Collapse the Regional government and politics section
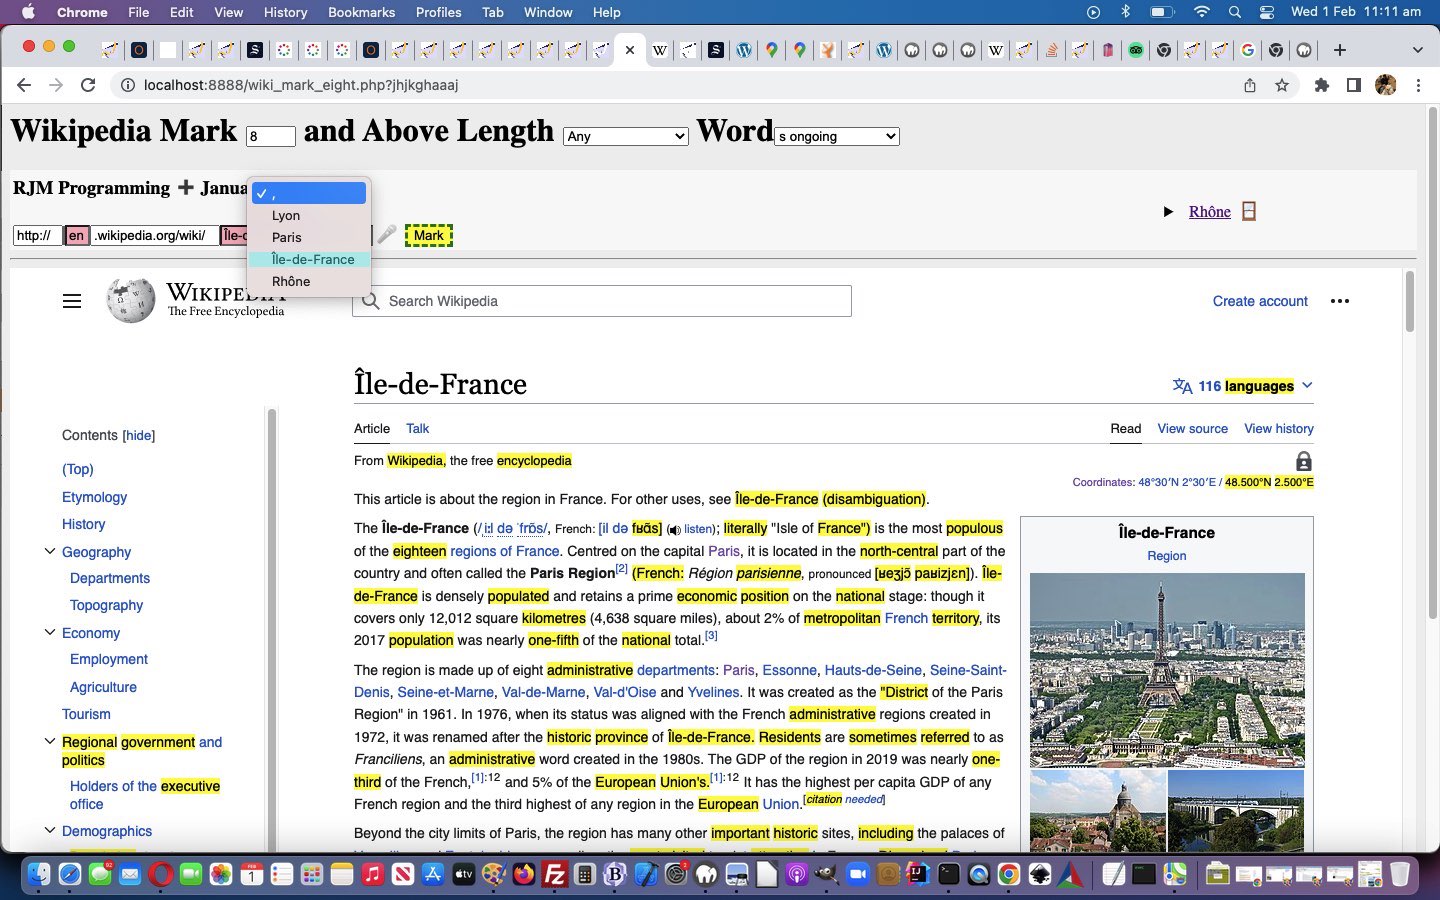1440x900 pixels. tap(49, 741)
